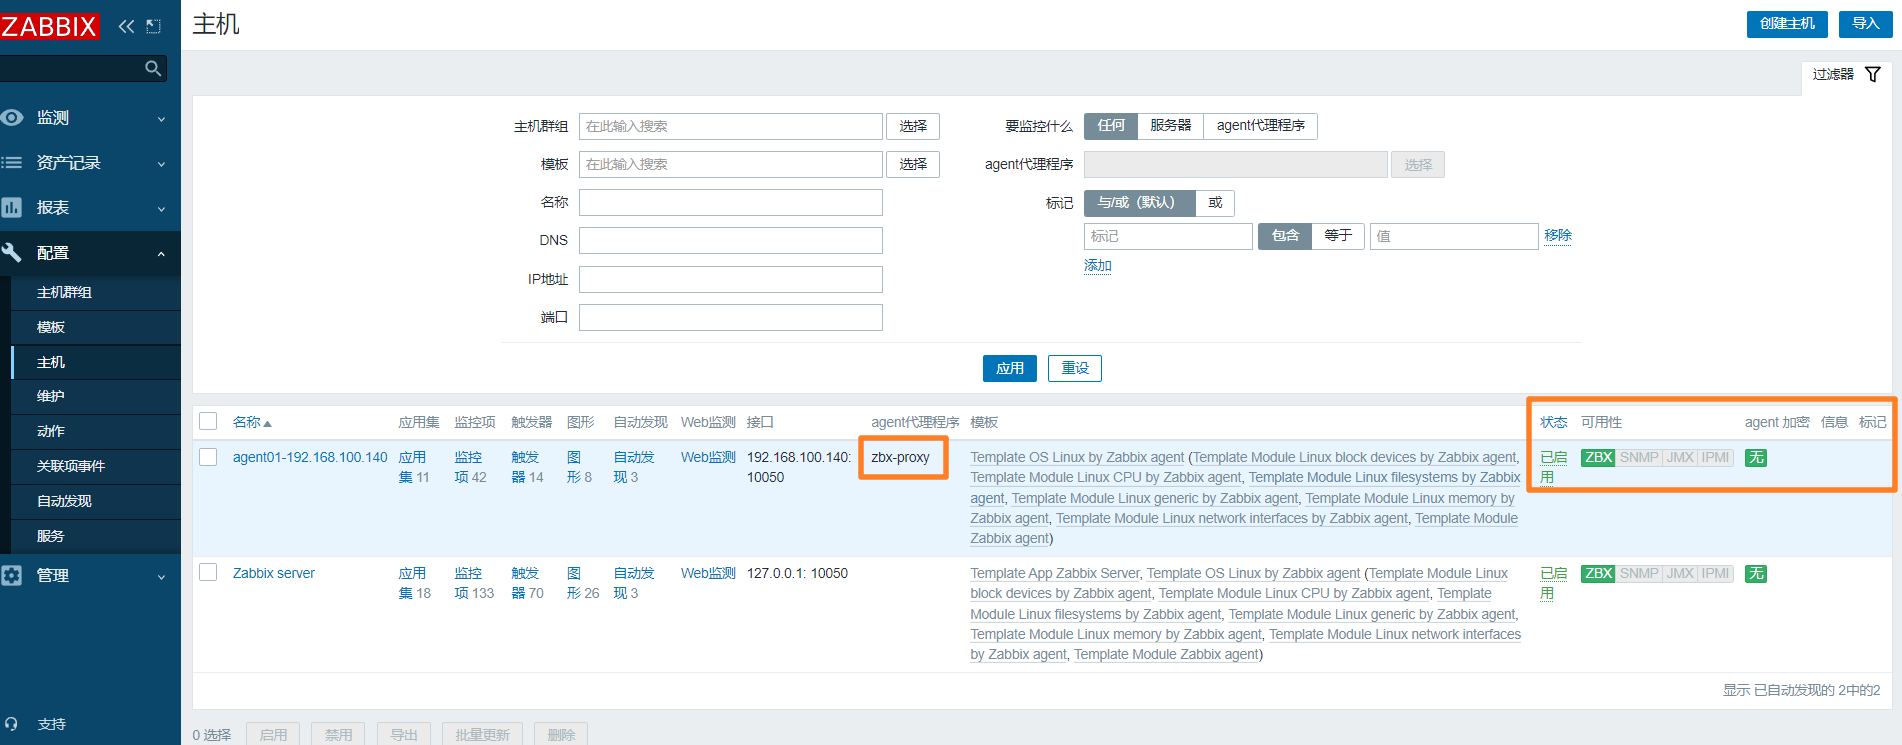Click ZBX availability badge for Zabbix server

tap(1598, 573)
